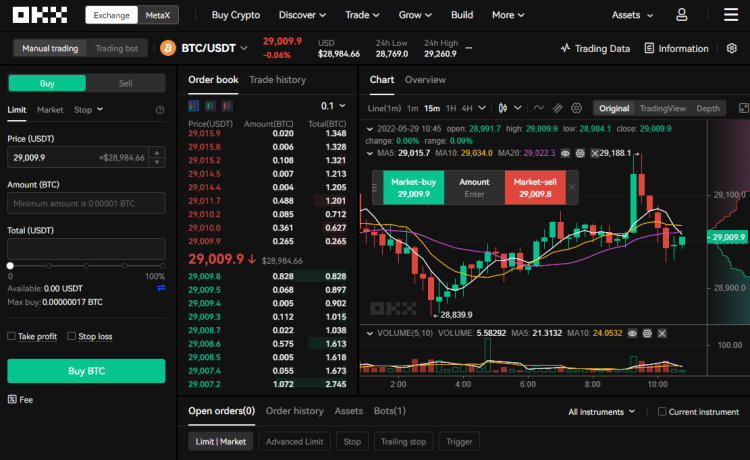Switch to MetaX mode
Screen dimensions: 750x460
coord(158,15)
